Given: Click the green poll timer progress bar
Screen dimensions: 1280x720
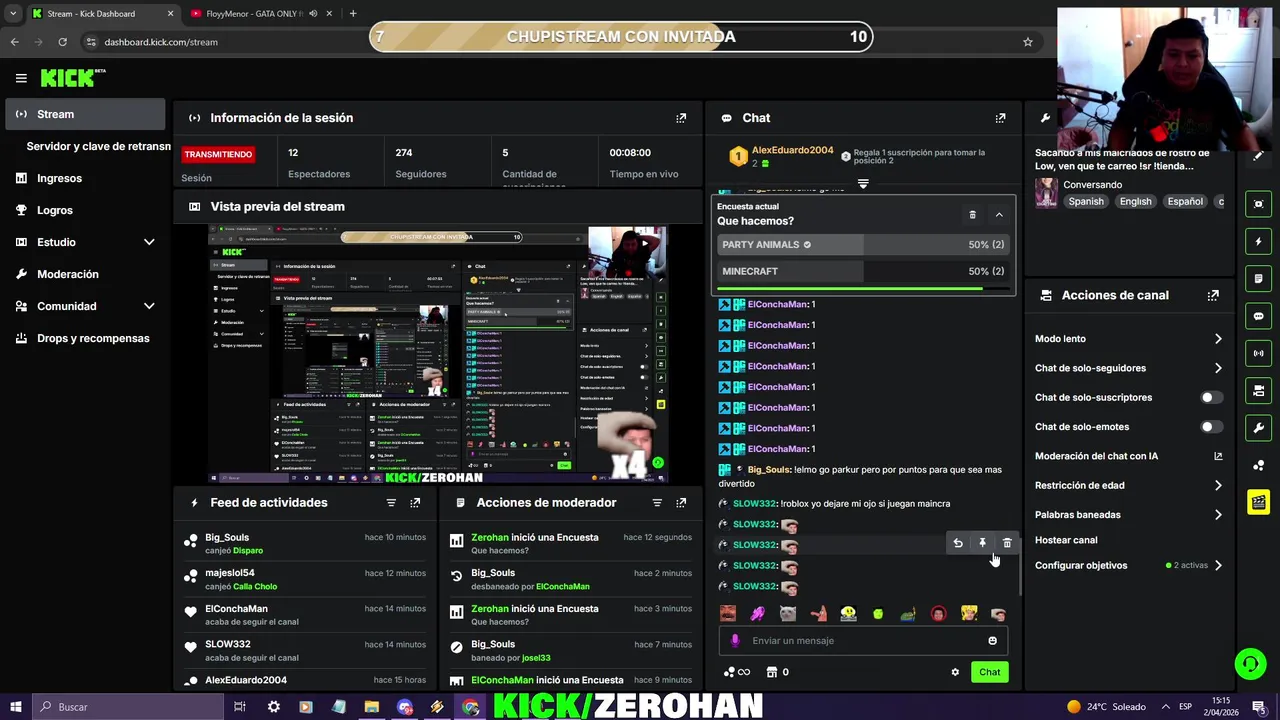Looking at the screenshot, I should pyautogui.click(x=863, y=289).
